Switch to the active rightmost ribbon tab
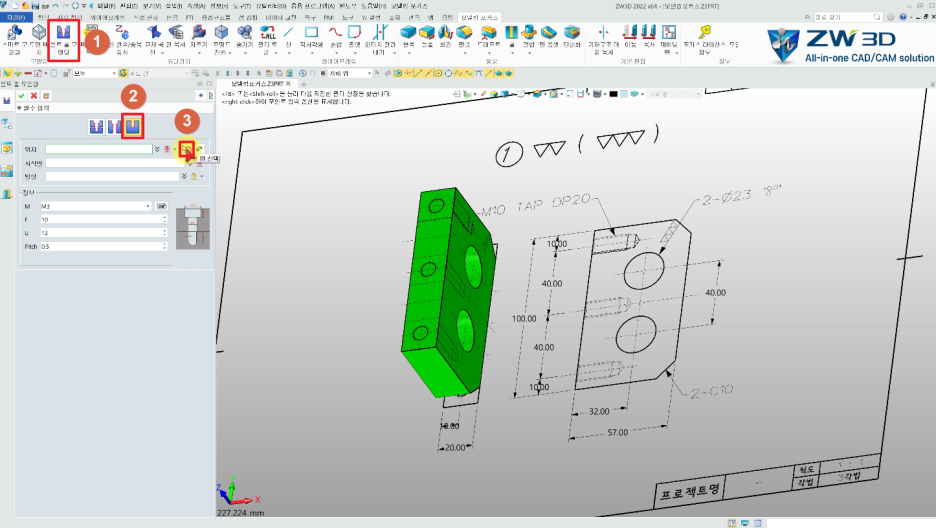This screenshot has width=936, height=528. point(479,17)
